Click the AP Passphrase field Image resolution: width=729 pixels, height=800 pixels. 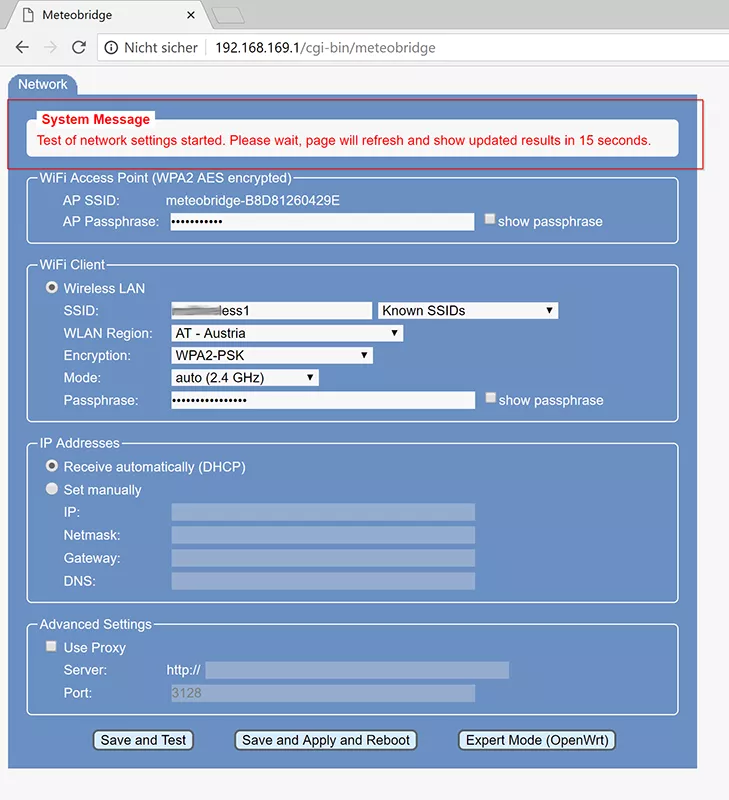tap(322, 221)
